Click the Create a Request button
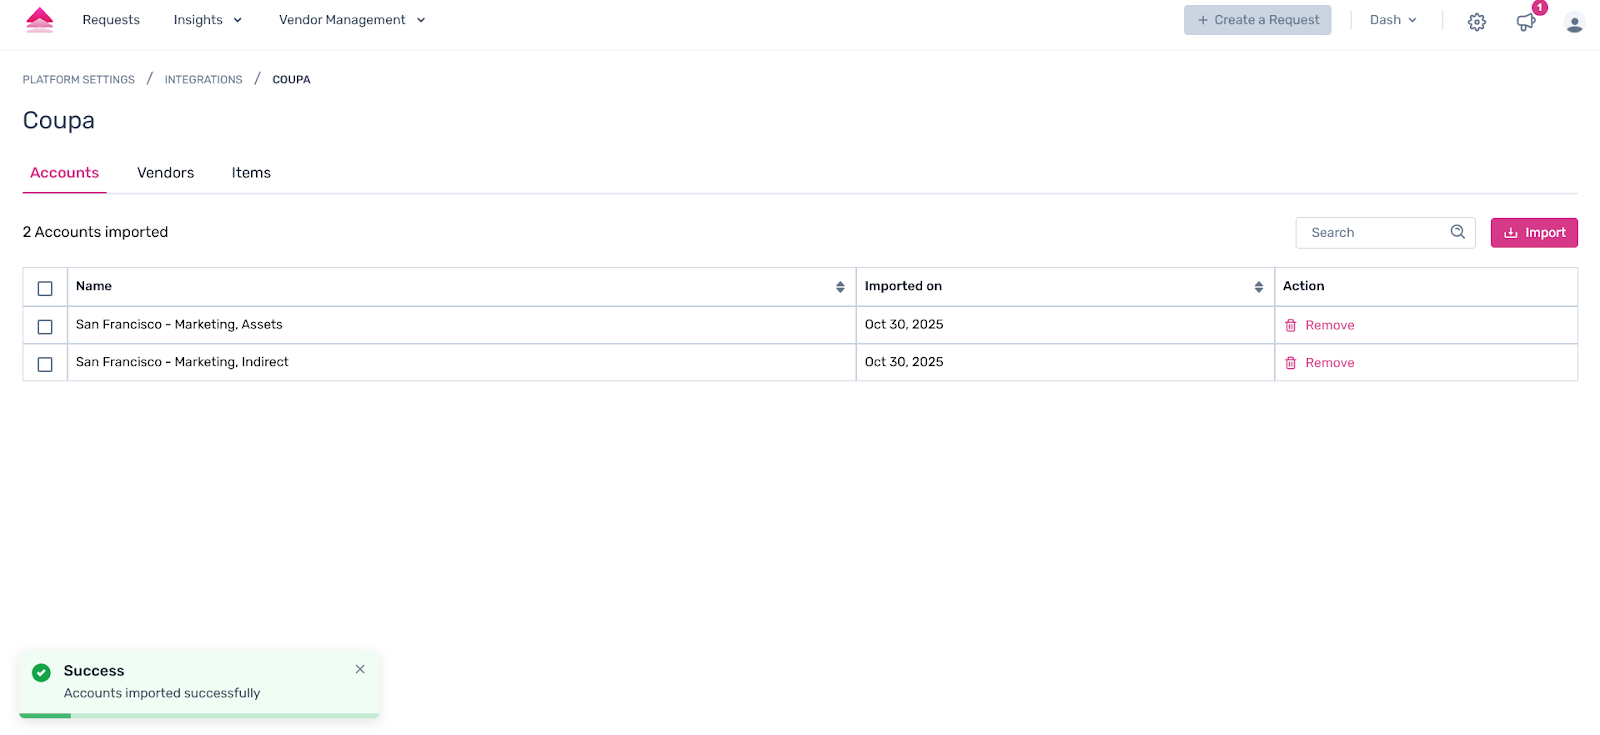This screenshot has width=1600, height=735. (x=1258, y=20)
